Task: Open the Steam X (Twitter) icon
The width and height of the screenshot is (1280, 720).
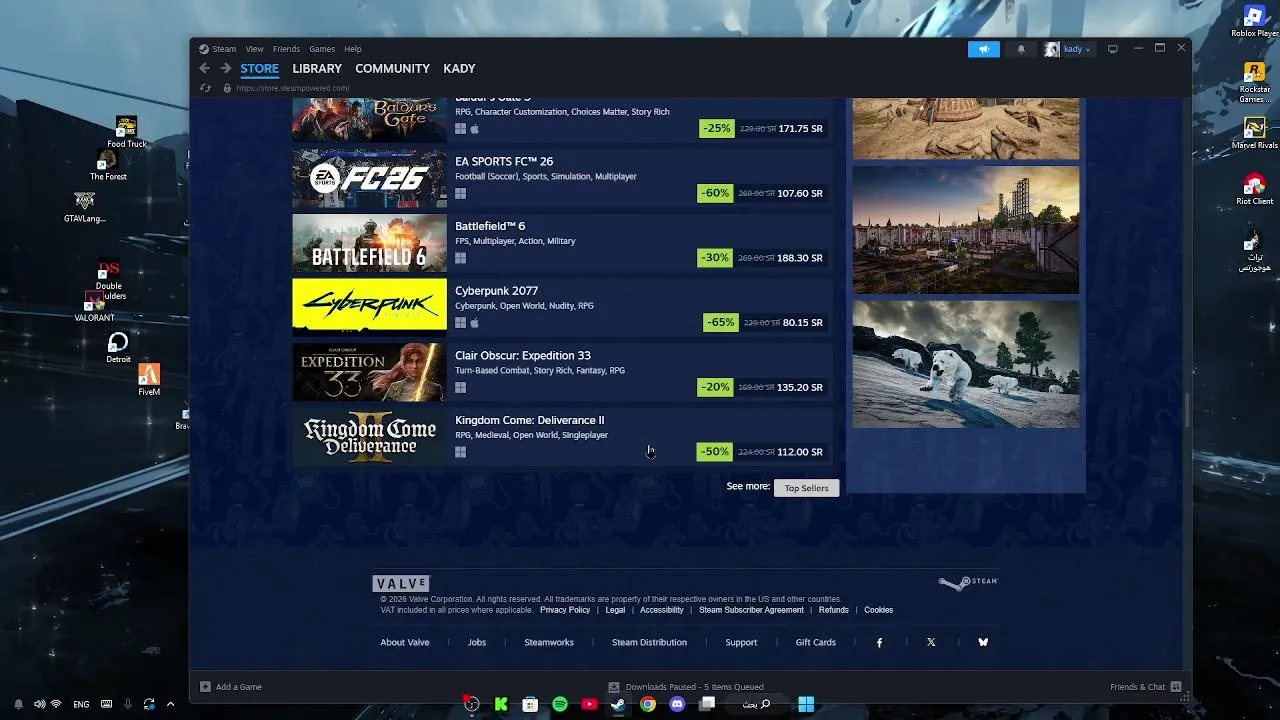Action: tap(931, 643)
